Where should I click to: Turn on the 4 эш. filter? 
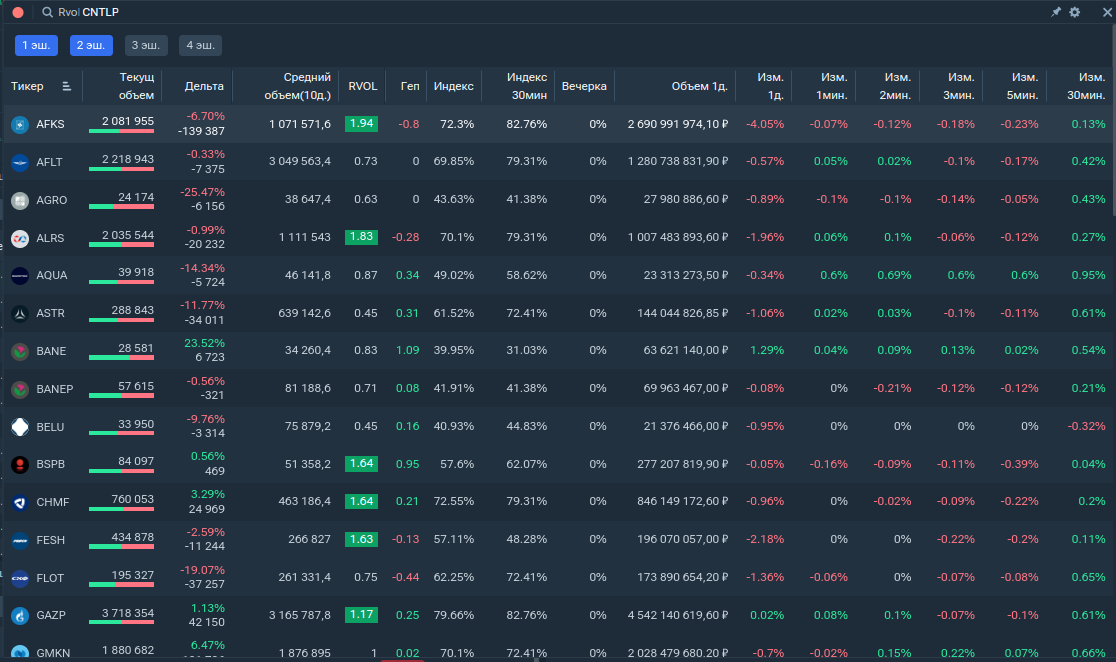click(x=200, y=46)
